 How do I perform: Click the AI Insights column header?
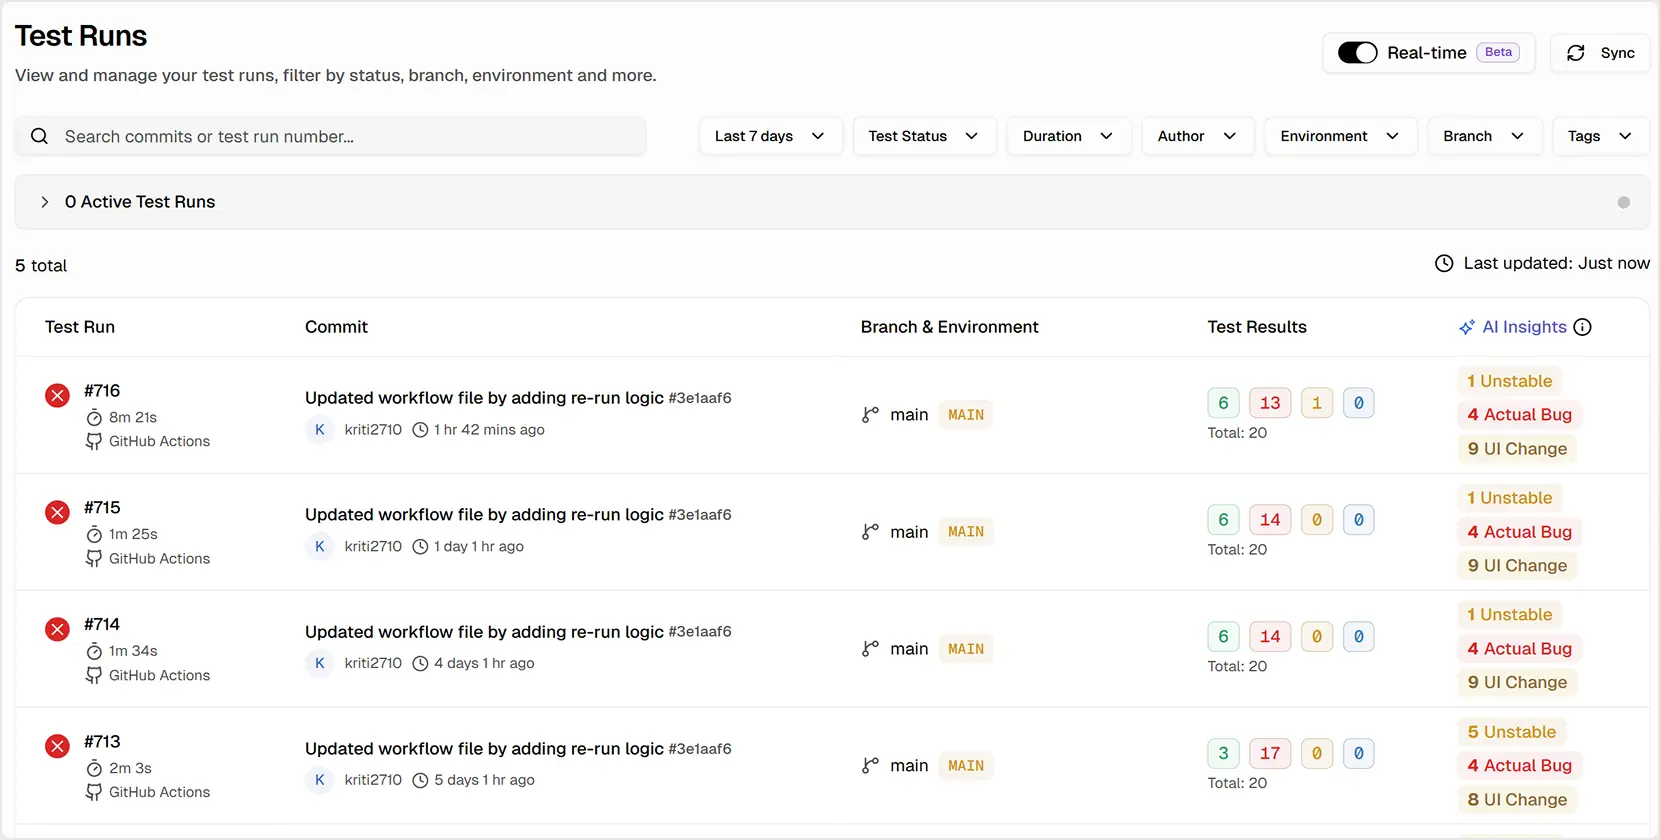pyautogui.click(x=1524, y=327)
